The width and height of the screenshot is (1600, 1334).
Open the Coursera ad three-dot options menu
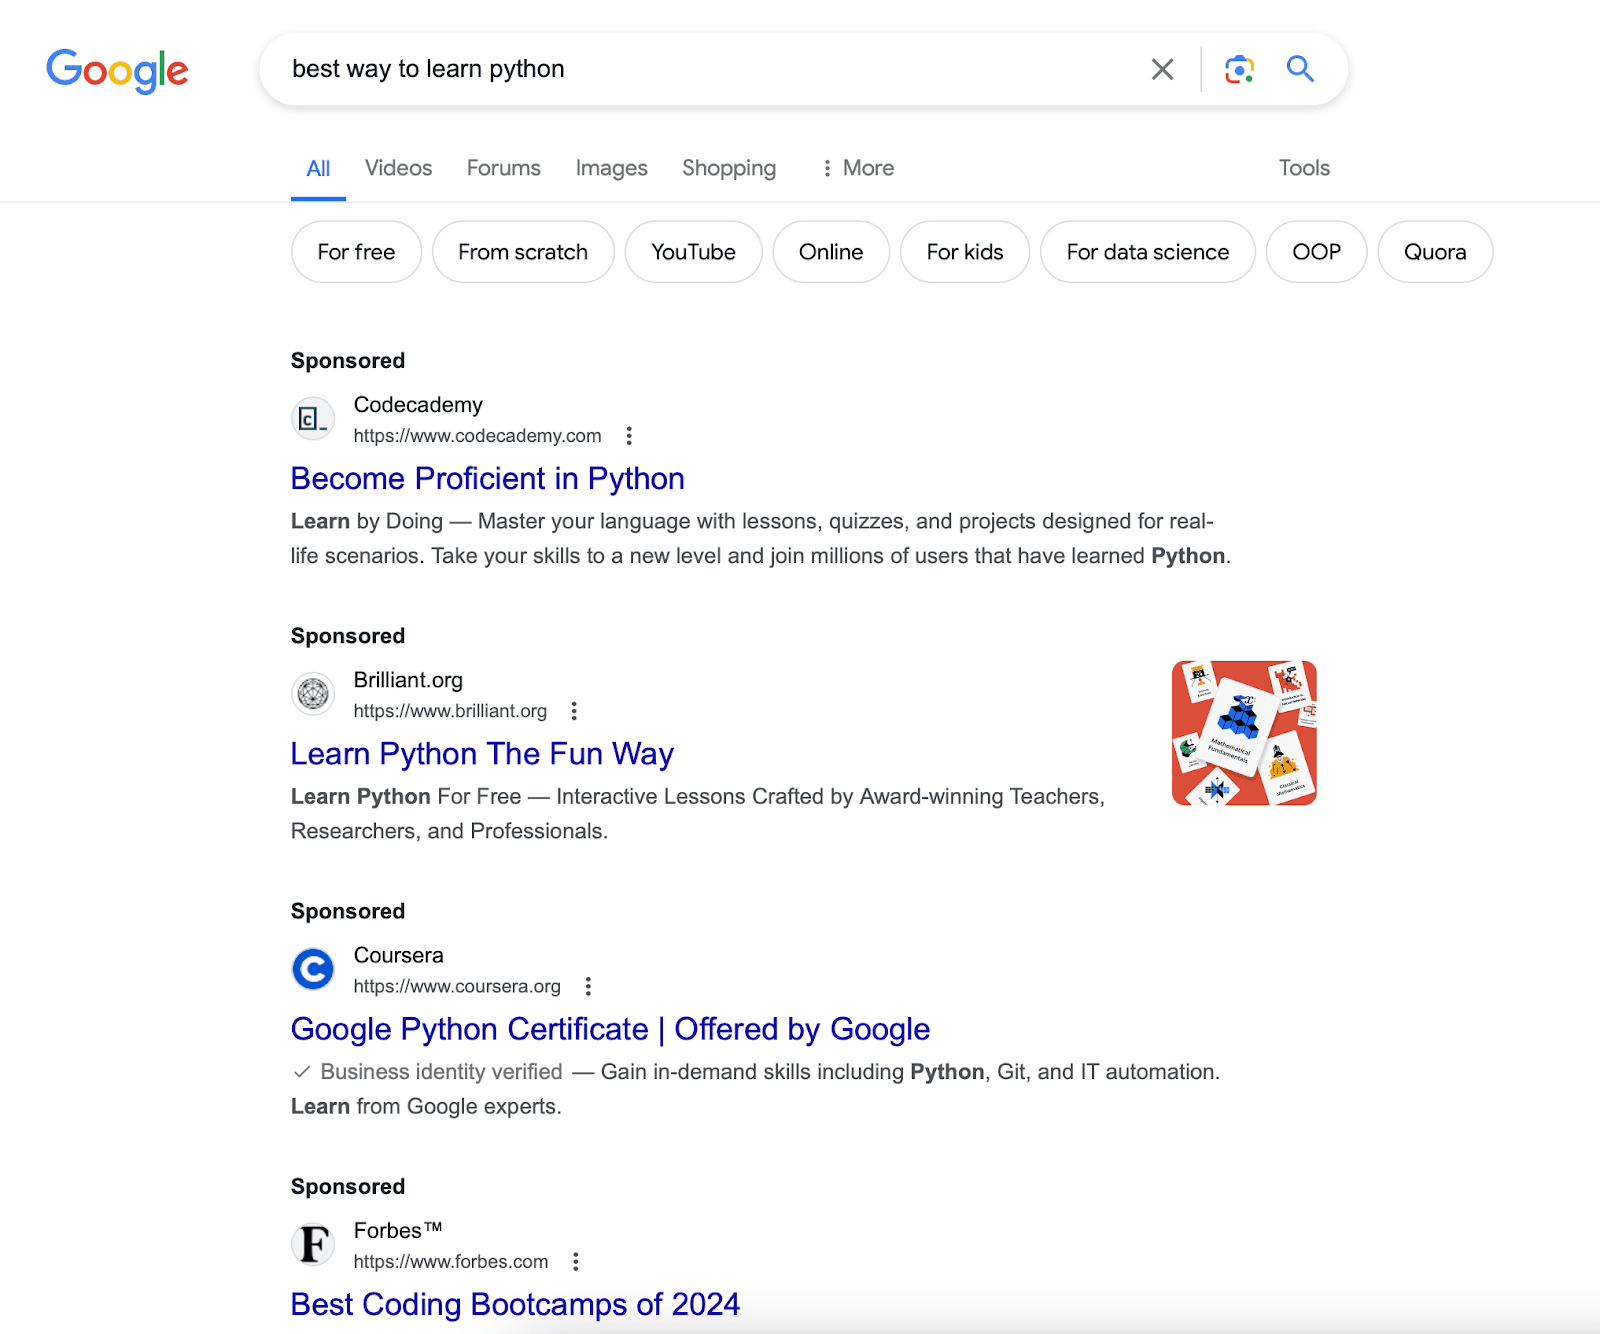pyautogui.click(x=588, y=986)
